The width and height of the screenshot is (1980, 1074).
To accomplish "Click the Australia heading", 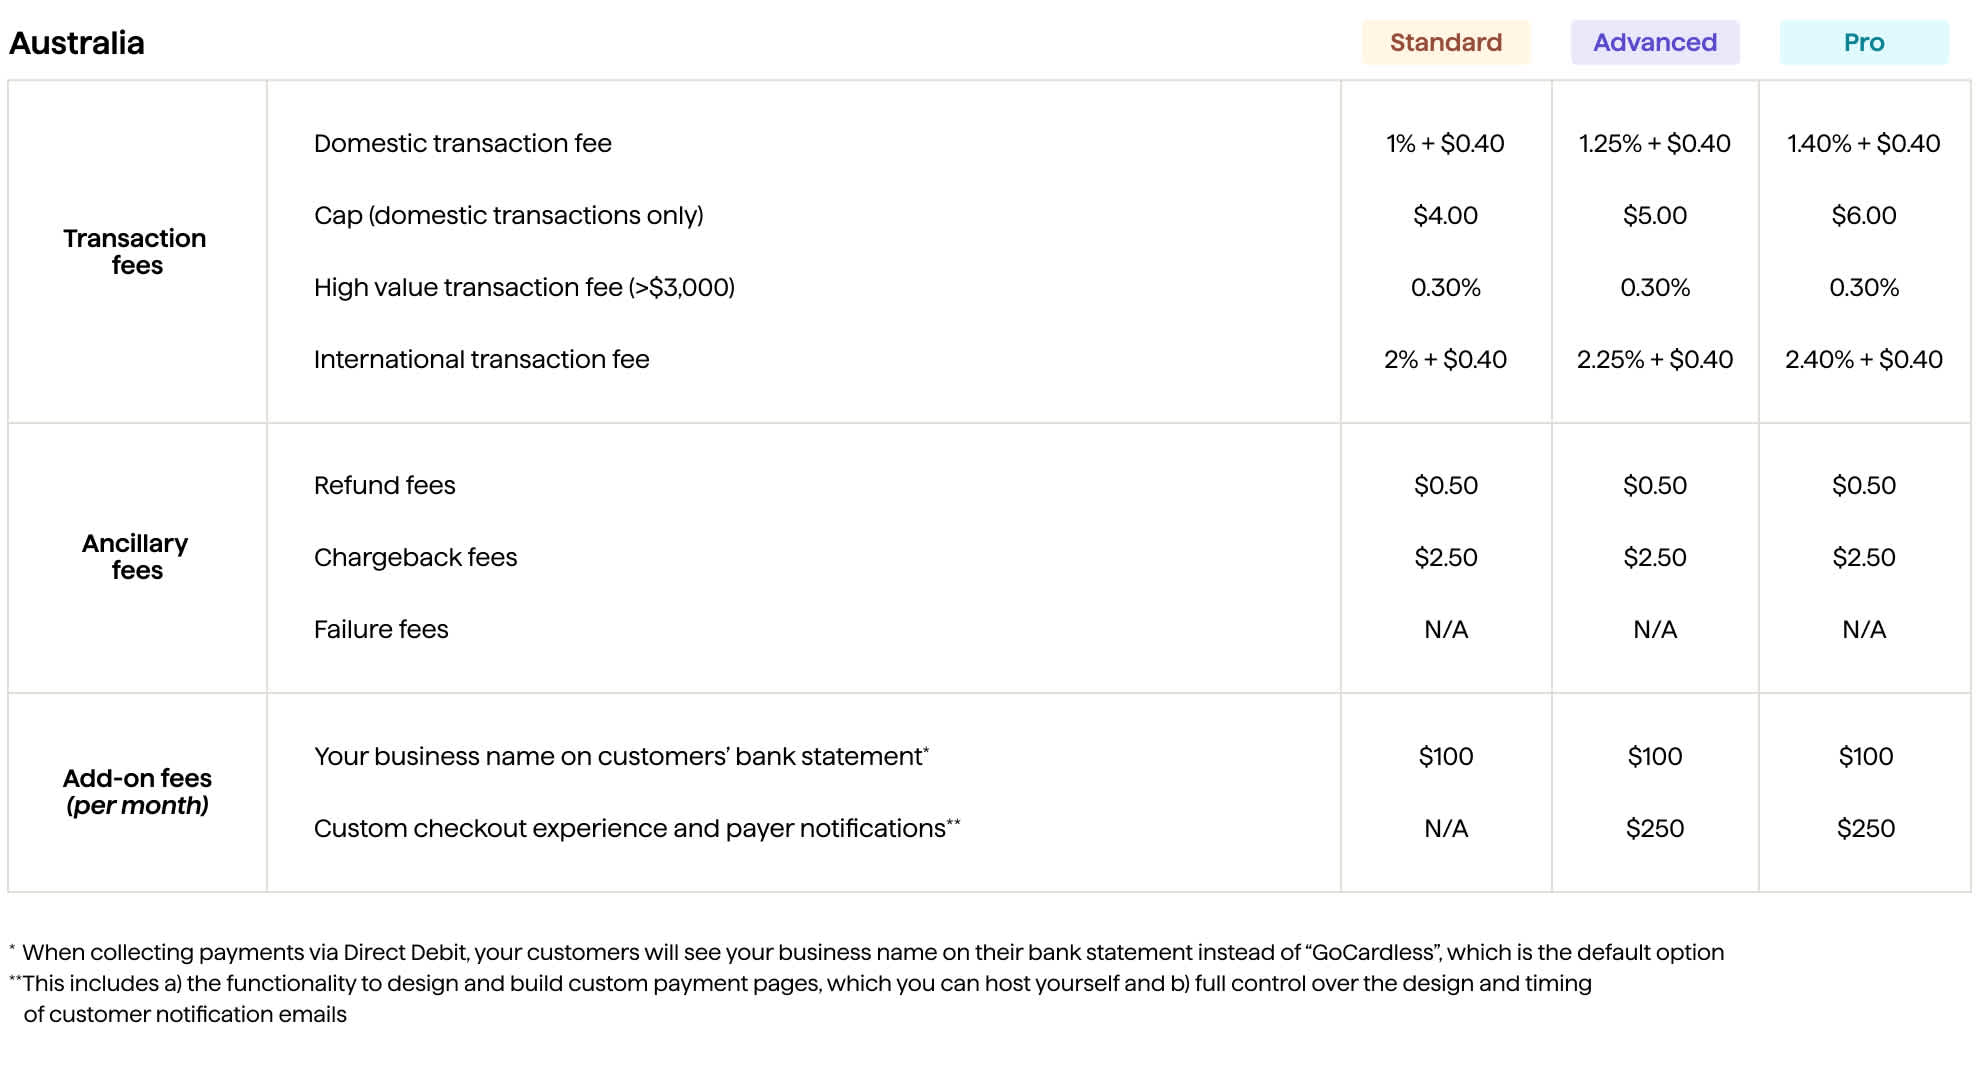I will (x=77, y=43).
